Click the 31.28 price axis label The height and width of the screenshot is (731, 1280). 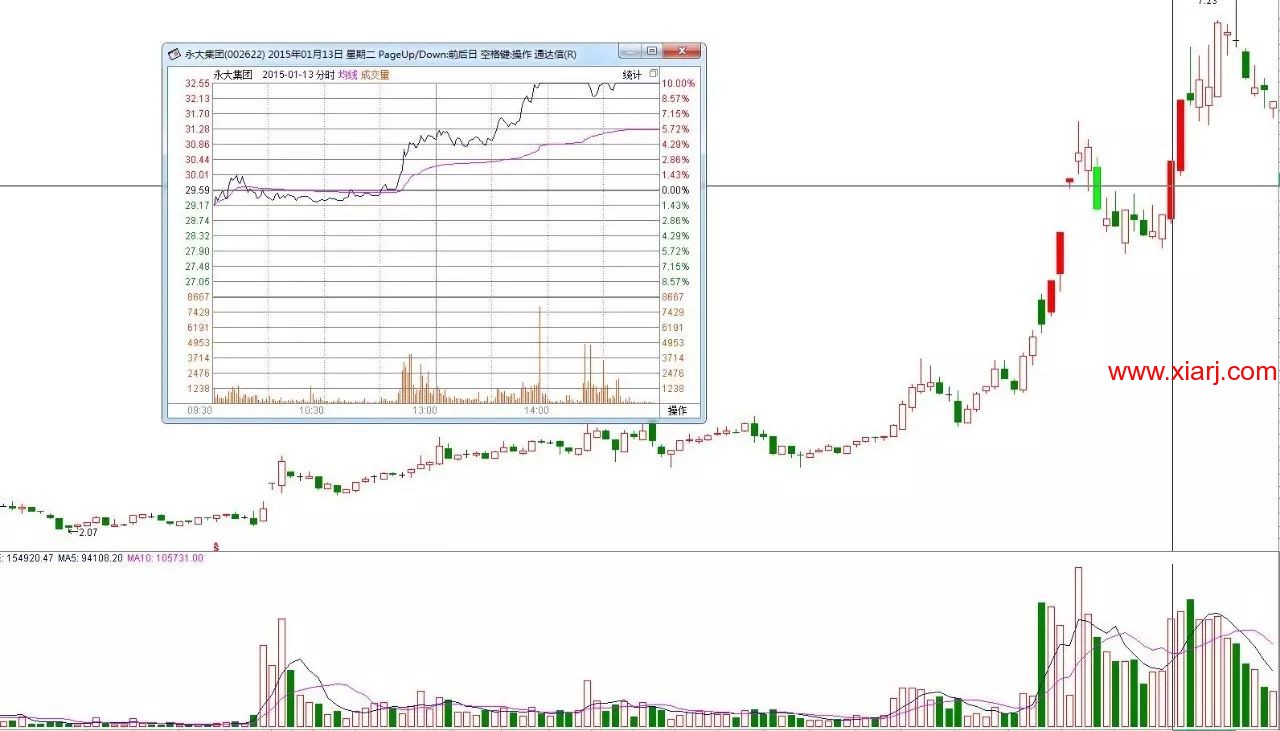pos(197,129)
